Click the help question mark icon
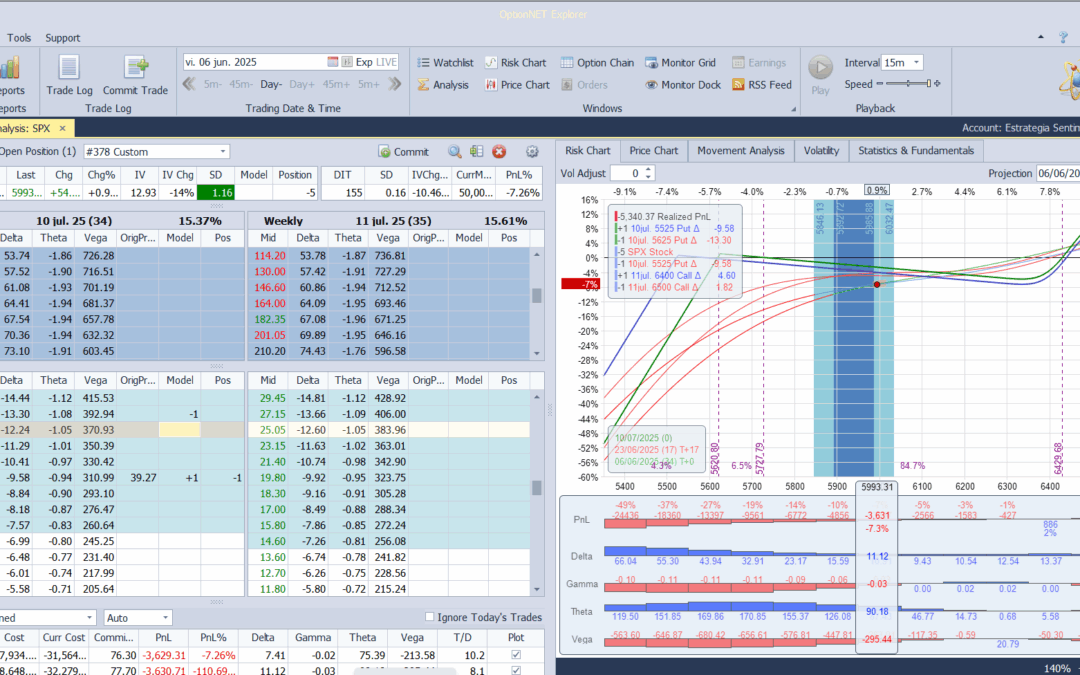This screenshot has width=1080, height=675. point(1063,37)
